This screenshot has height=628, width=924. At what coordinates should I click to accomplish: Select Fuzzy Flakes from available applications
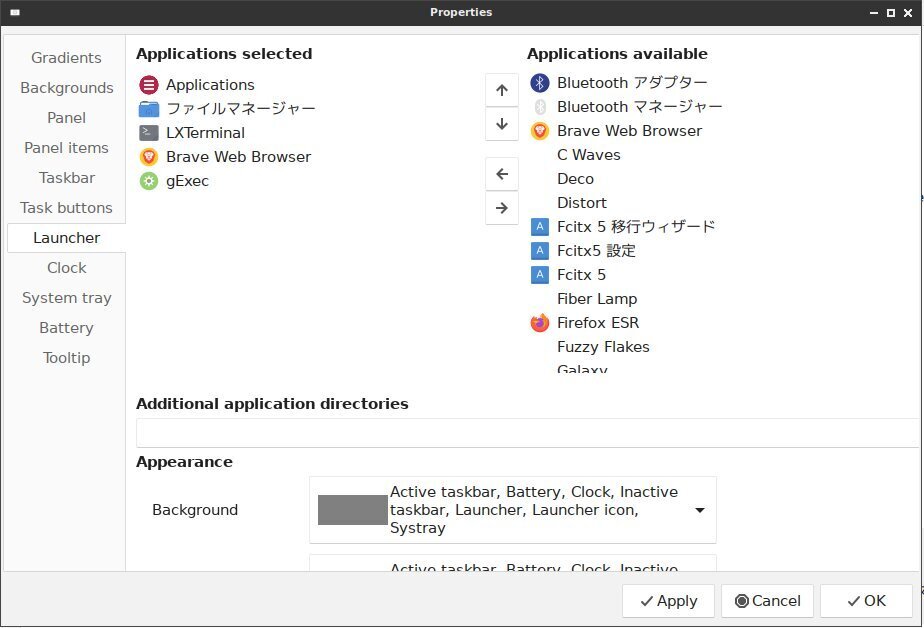(x=603, y=347)
